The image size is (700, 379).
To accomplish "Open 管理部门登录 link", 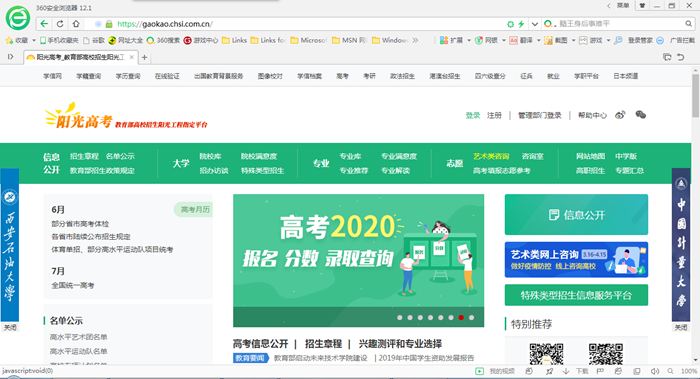I will (x=540, y=115).
